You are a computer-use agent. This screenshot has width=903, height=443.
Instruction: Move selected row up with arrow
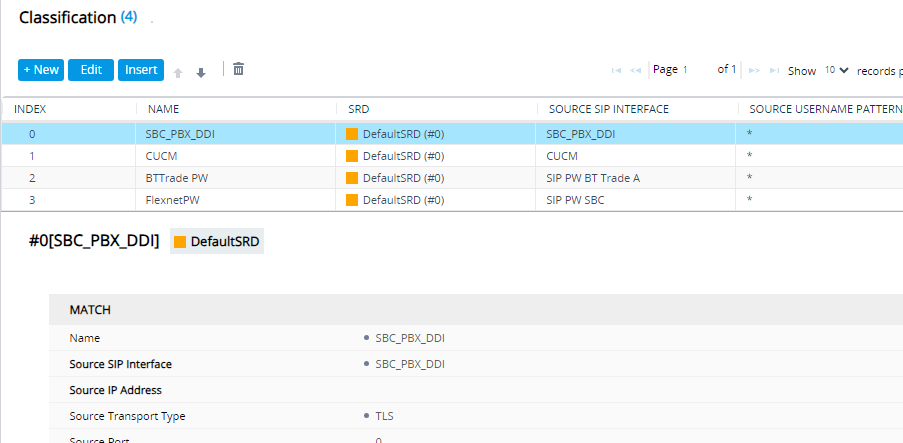pos(178,73)
